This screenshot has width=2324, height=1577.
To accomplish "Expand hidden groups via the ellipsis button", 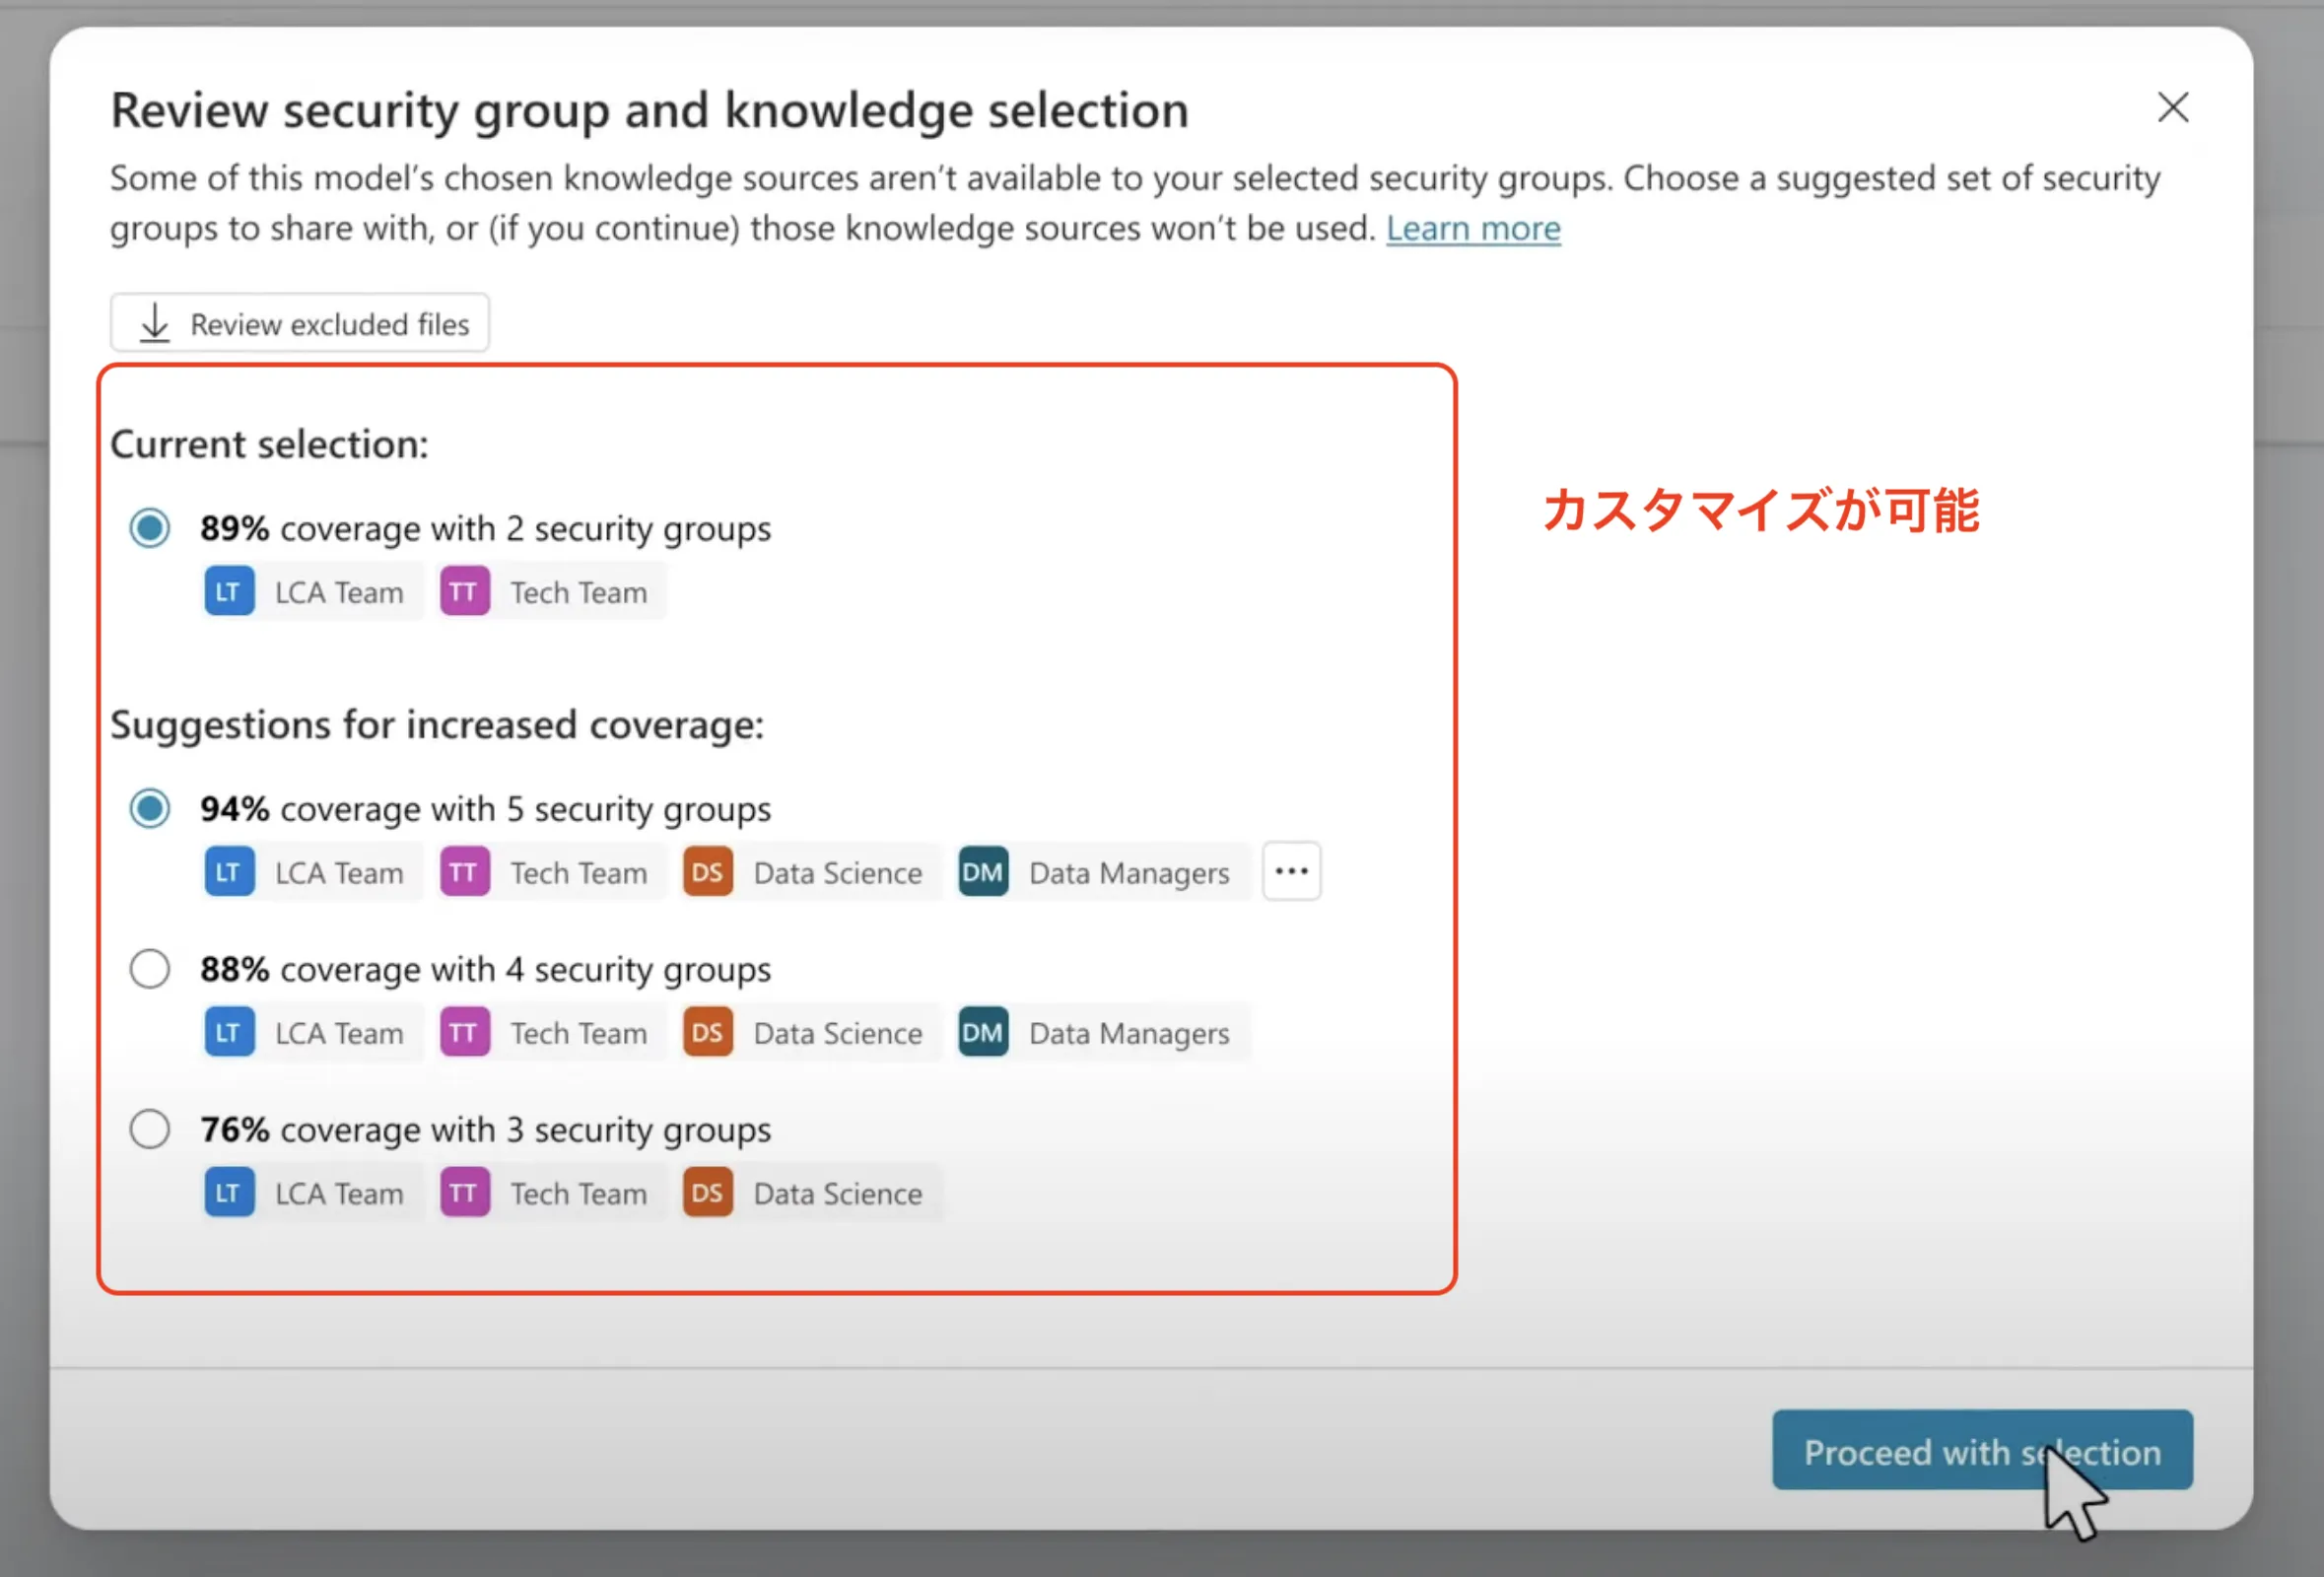I will (1291, 871).
